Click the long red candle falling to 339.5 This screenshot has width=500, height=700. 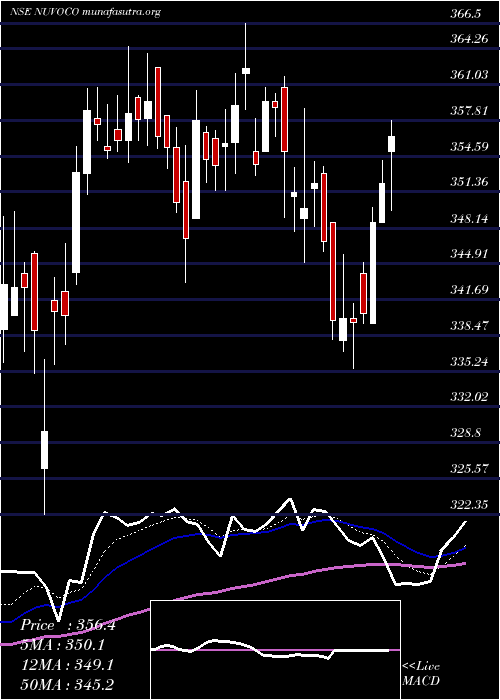point(333,271)
